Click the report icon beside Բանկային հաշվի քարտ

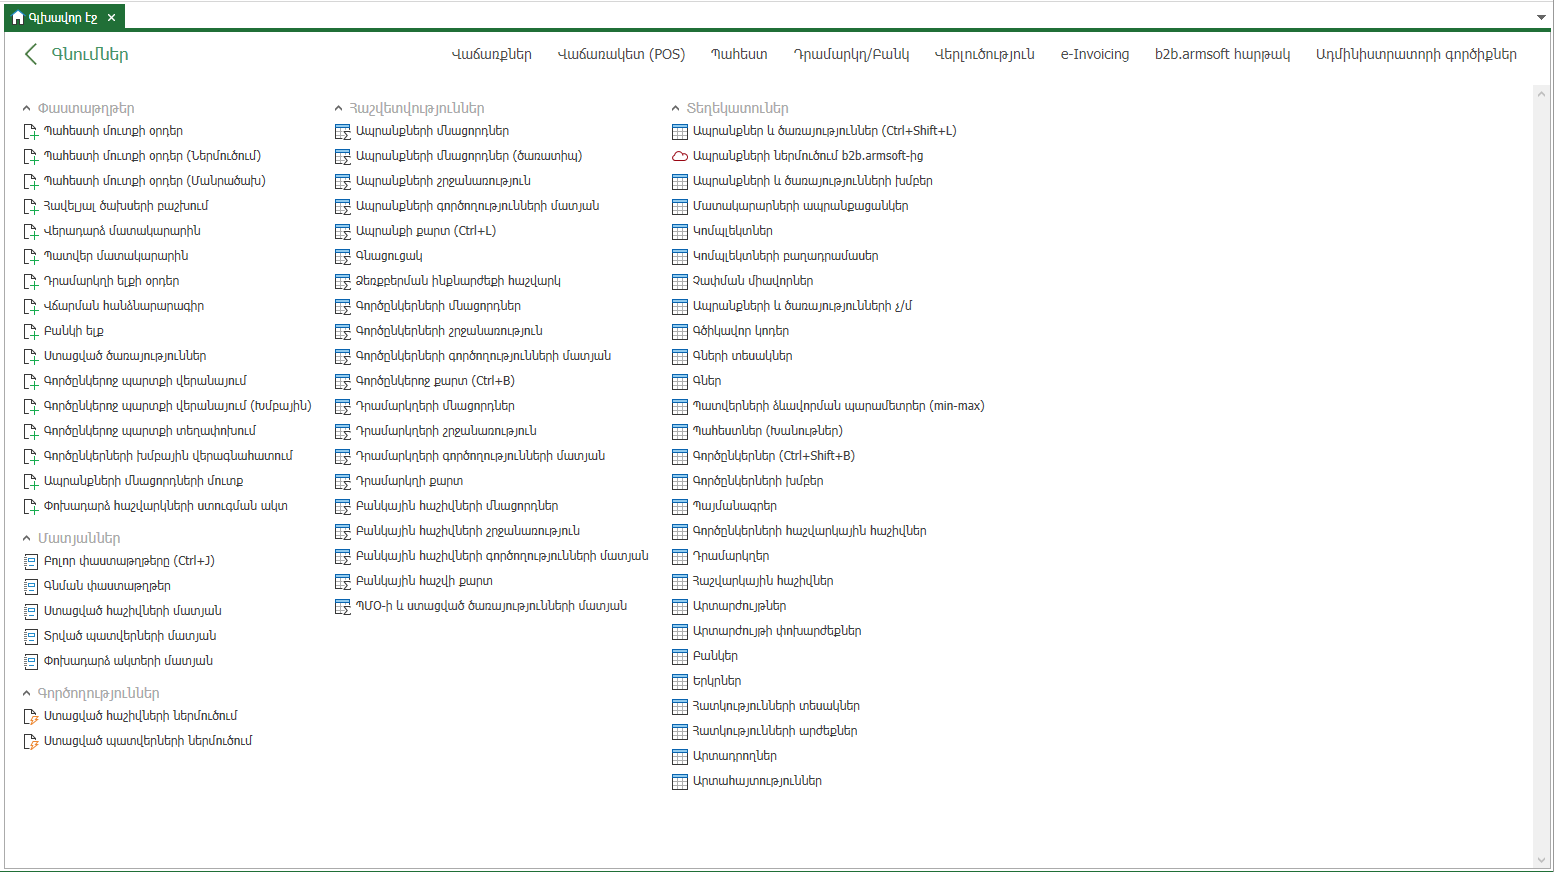(x=343, y=581)
